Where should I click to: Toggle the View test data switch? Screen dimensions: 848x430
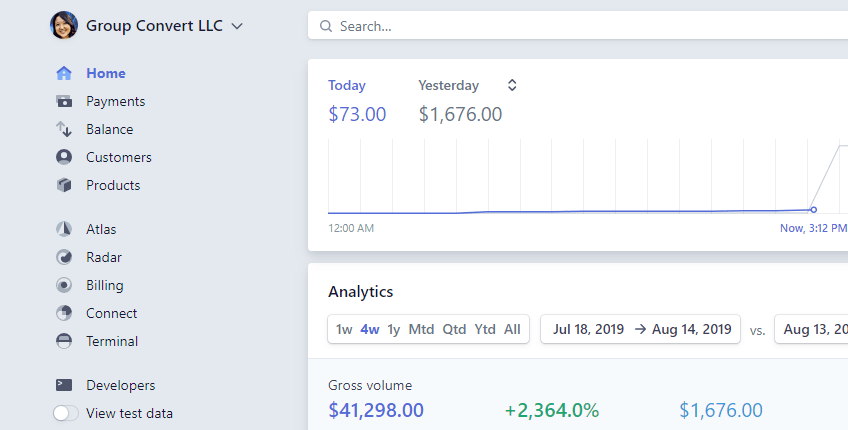click(65, 413)
